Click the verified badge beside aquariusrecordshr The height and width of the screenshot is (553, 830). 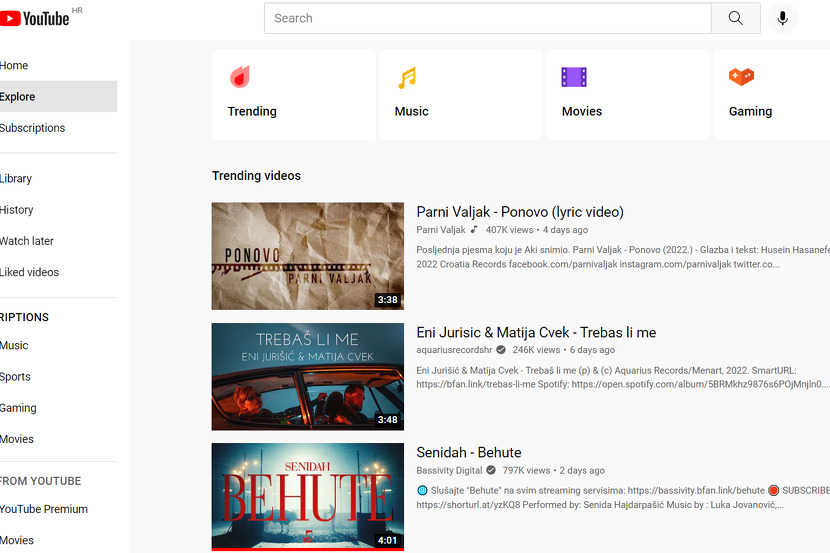tap(501, 351)
